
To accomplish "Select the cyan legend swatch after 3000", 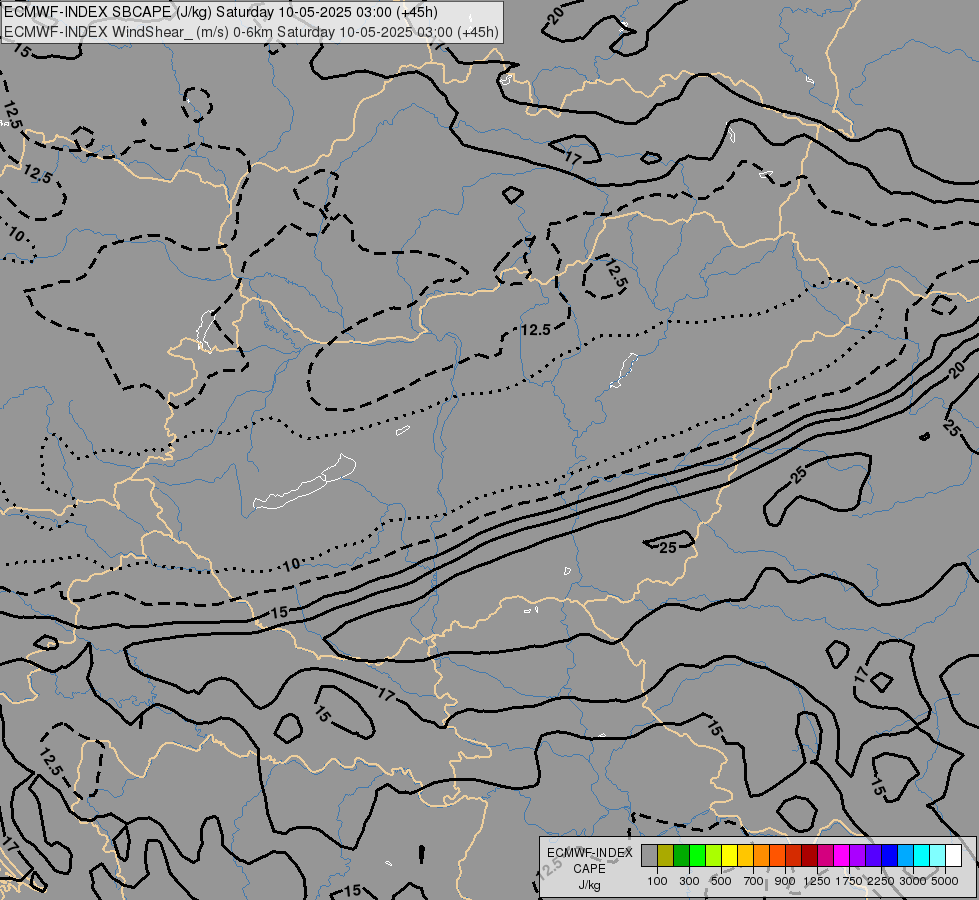I will coord(922,855).
